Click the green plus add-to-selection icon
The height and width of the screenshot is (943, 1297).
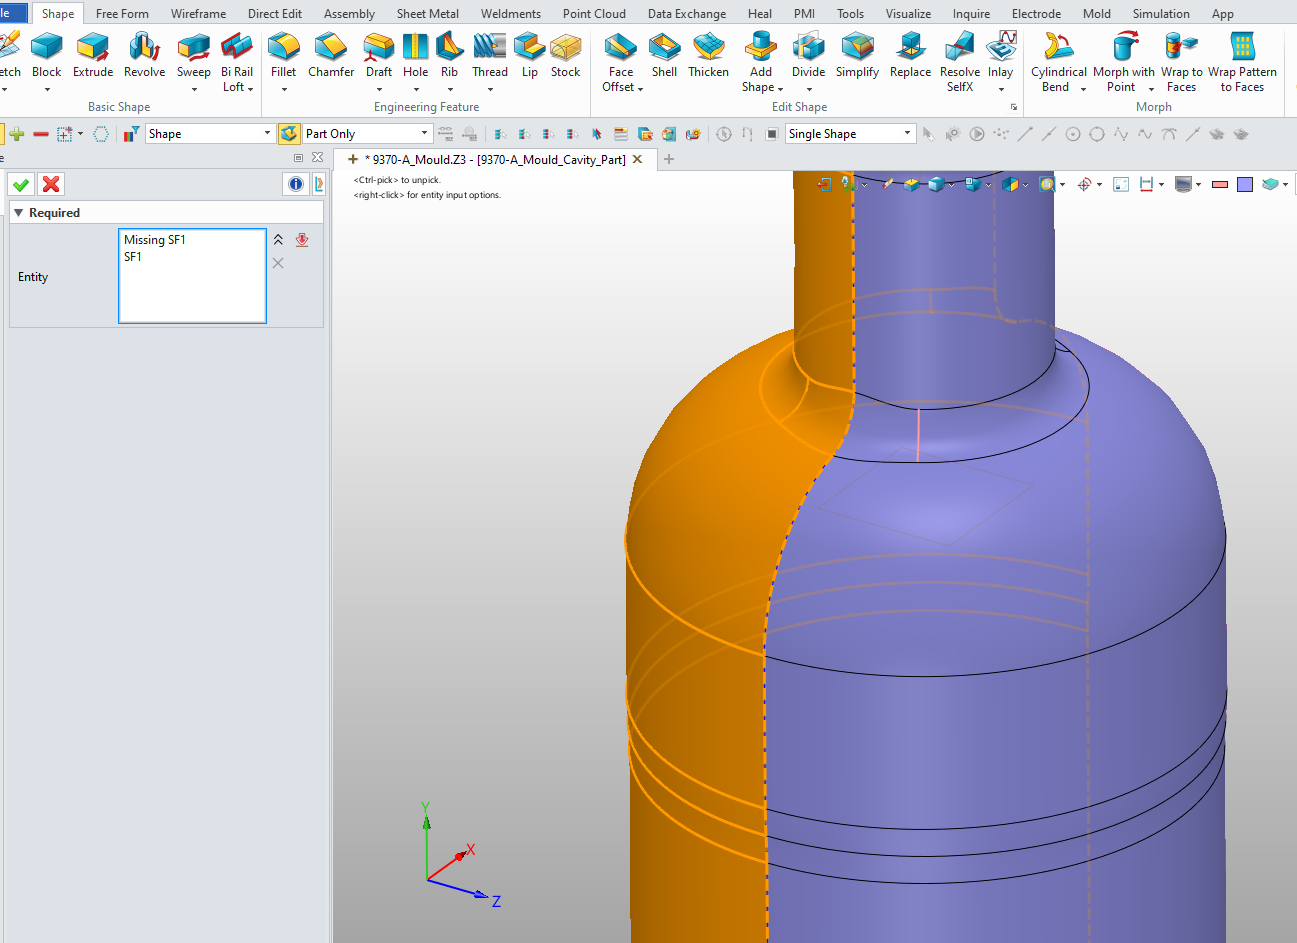pyautogui.click(x=17, y=134)
